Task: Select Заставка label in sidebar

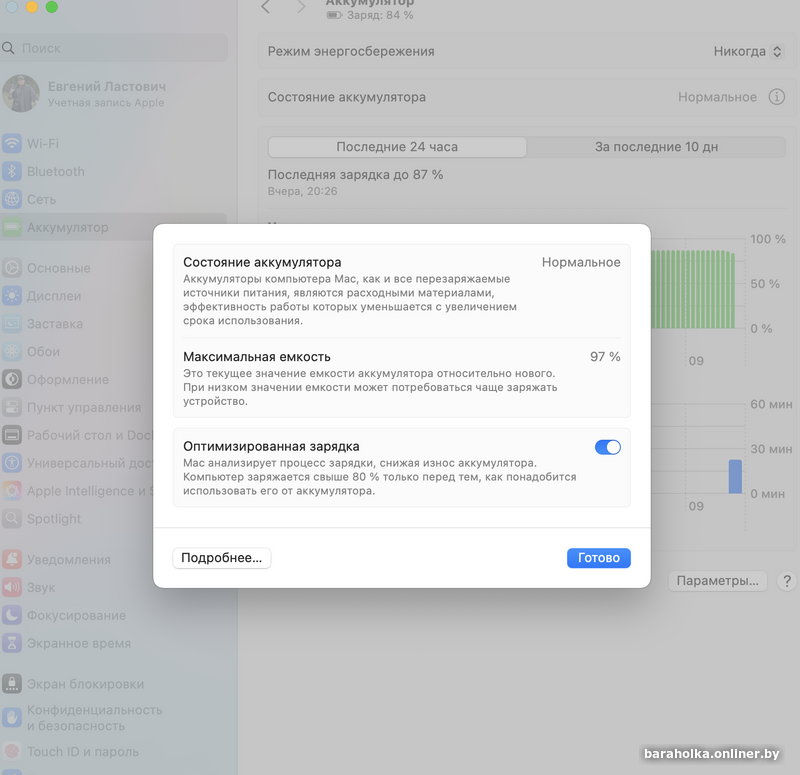Action: click(55, 323)
